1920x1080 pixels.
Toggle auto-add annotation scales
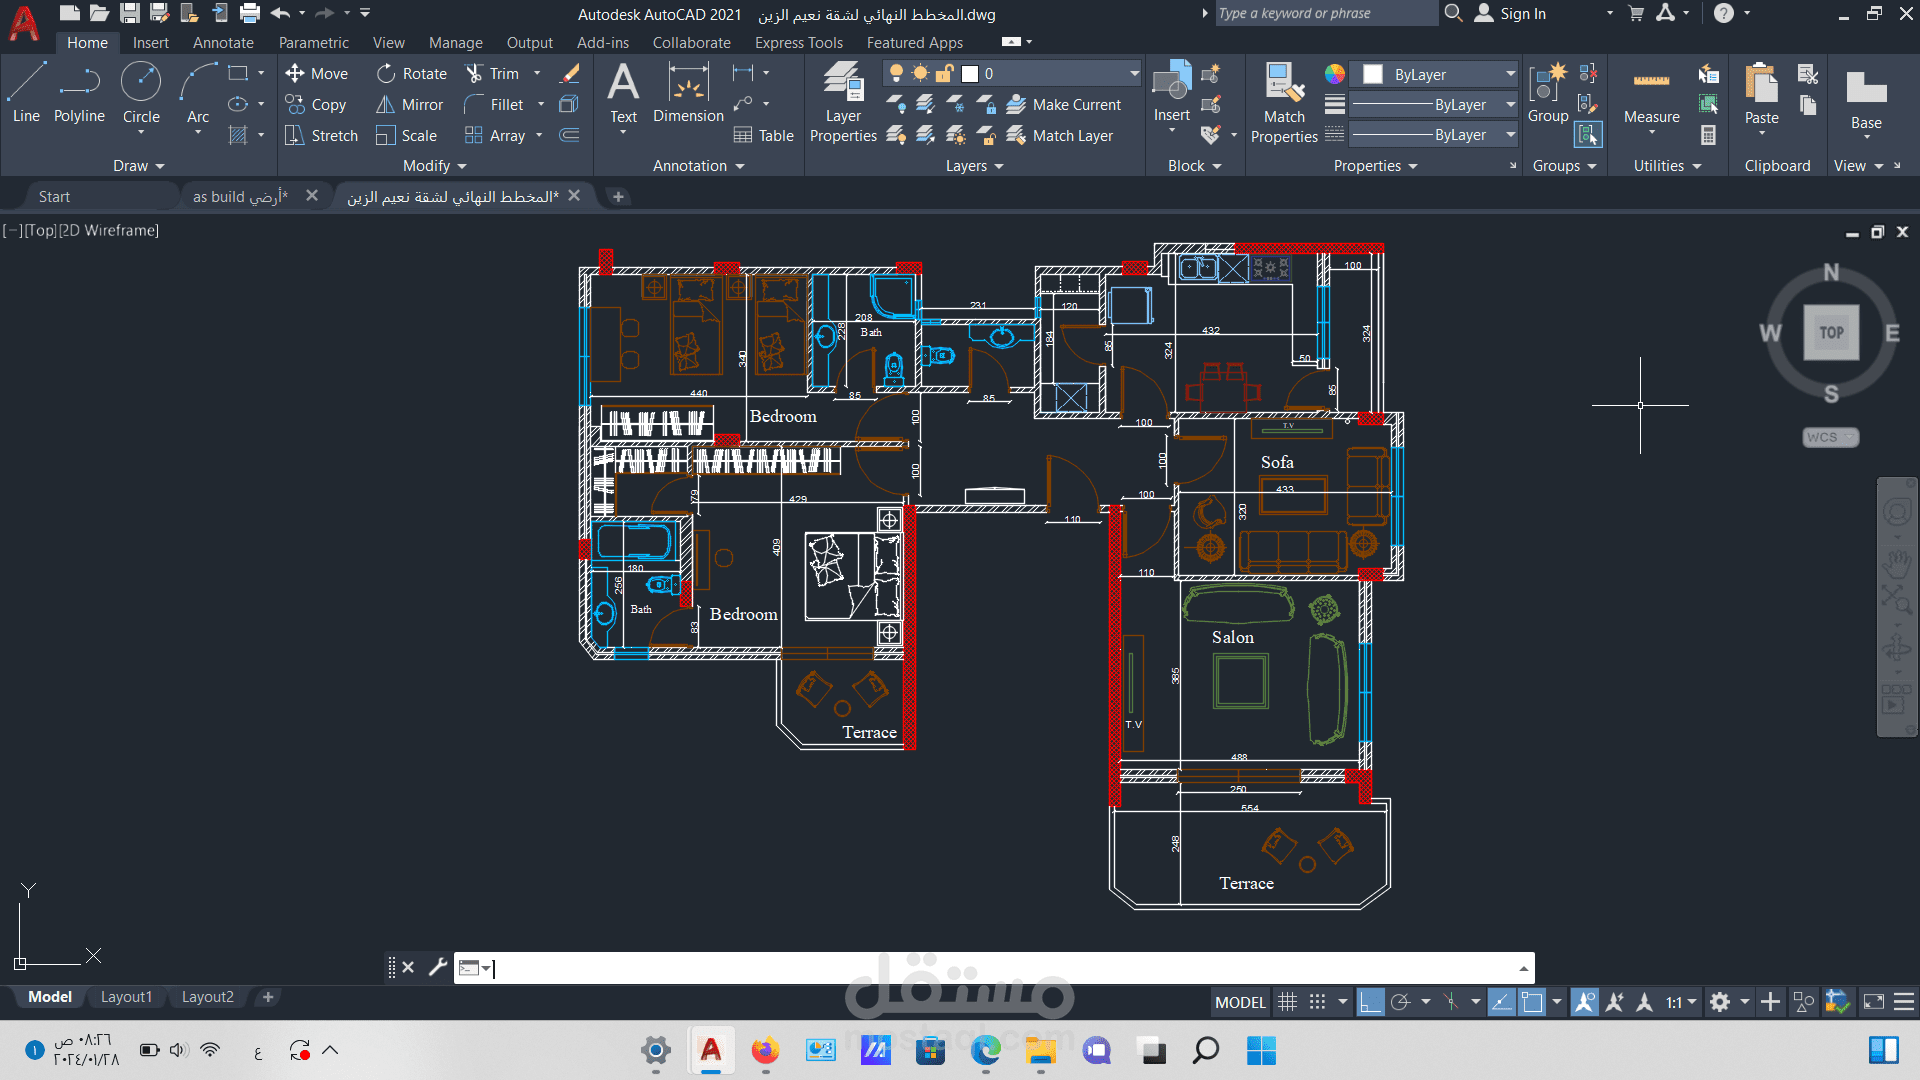click(x=1614, y=1002)
